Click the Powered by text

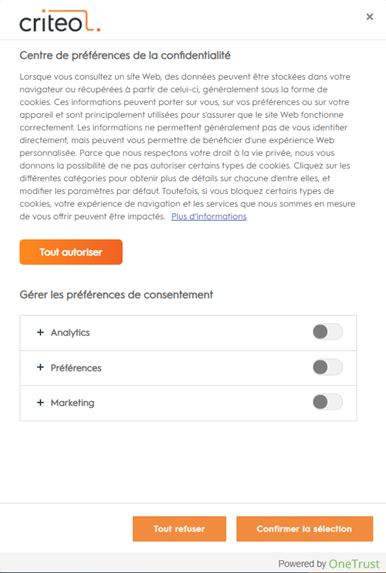click(x=302, y=563)
